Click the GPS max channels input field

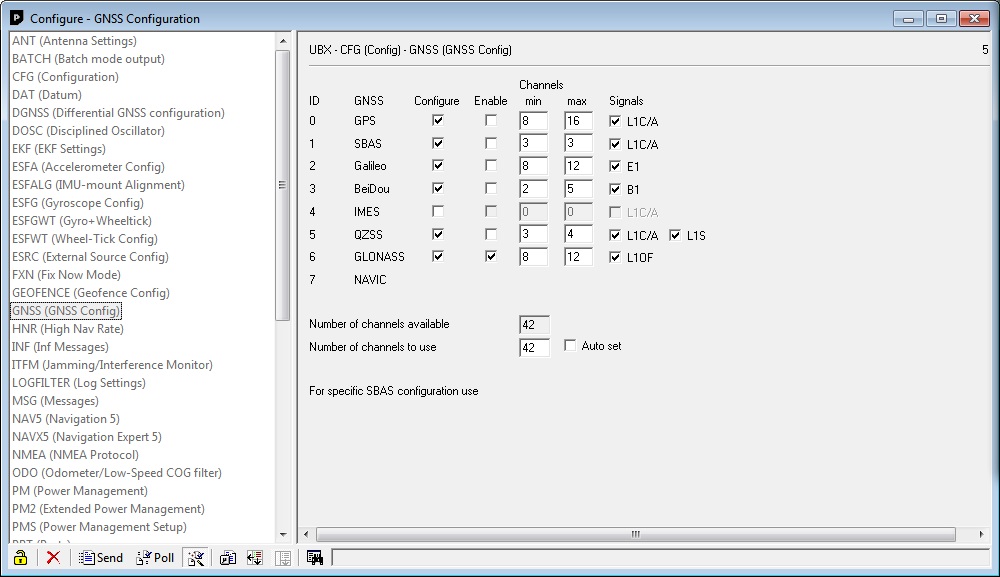pos(577,121)
